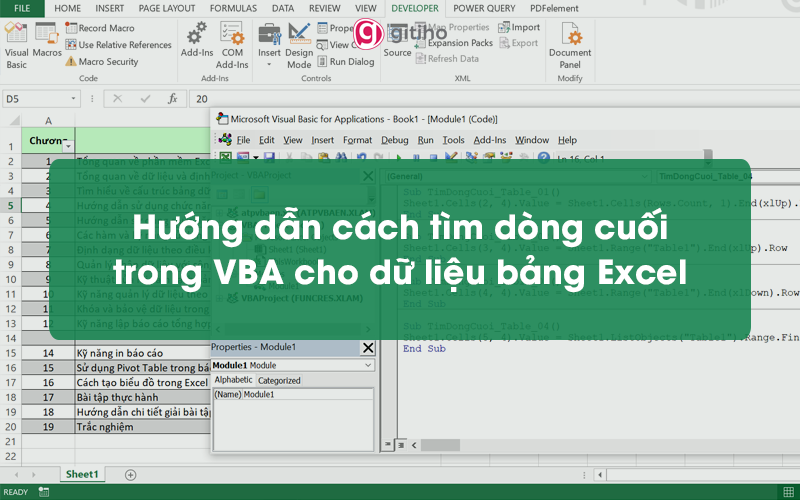The height and width of the screenshot is (500, 800).
Task: Toggle Use Relative References
Action: pos(118,45)
